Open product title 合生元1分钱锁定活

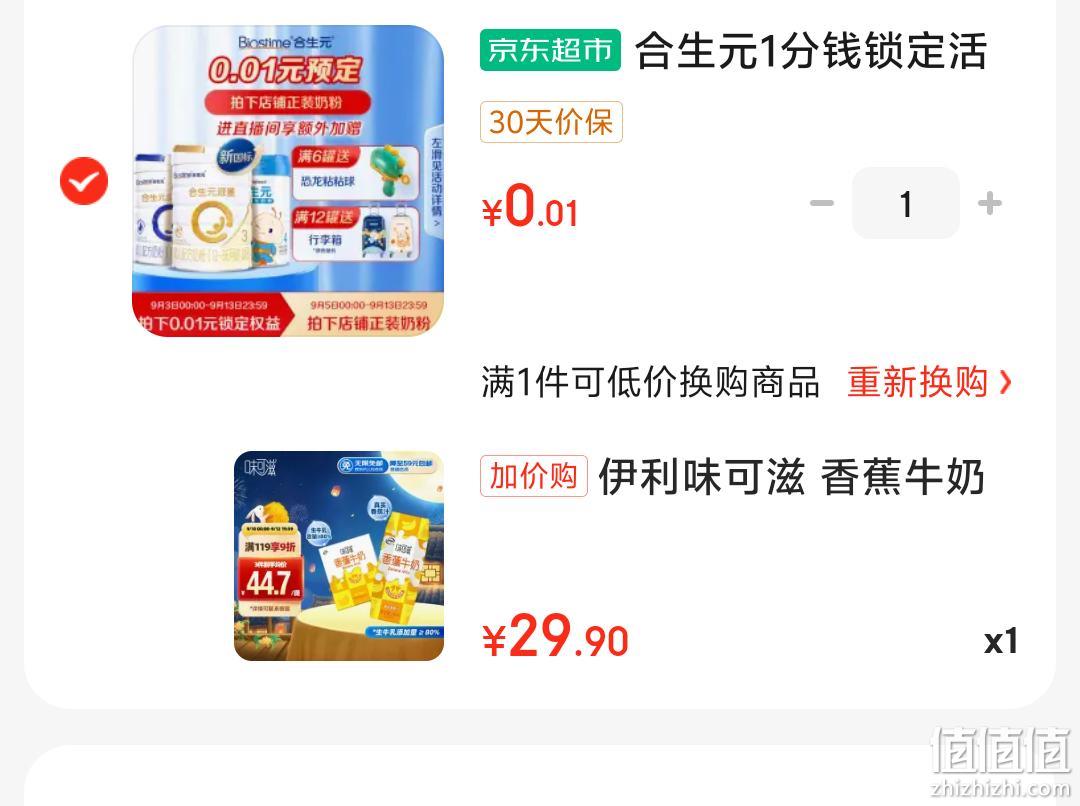[x=811, y=50]
